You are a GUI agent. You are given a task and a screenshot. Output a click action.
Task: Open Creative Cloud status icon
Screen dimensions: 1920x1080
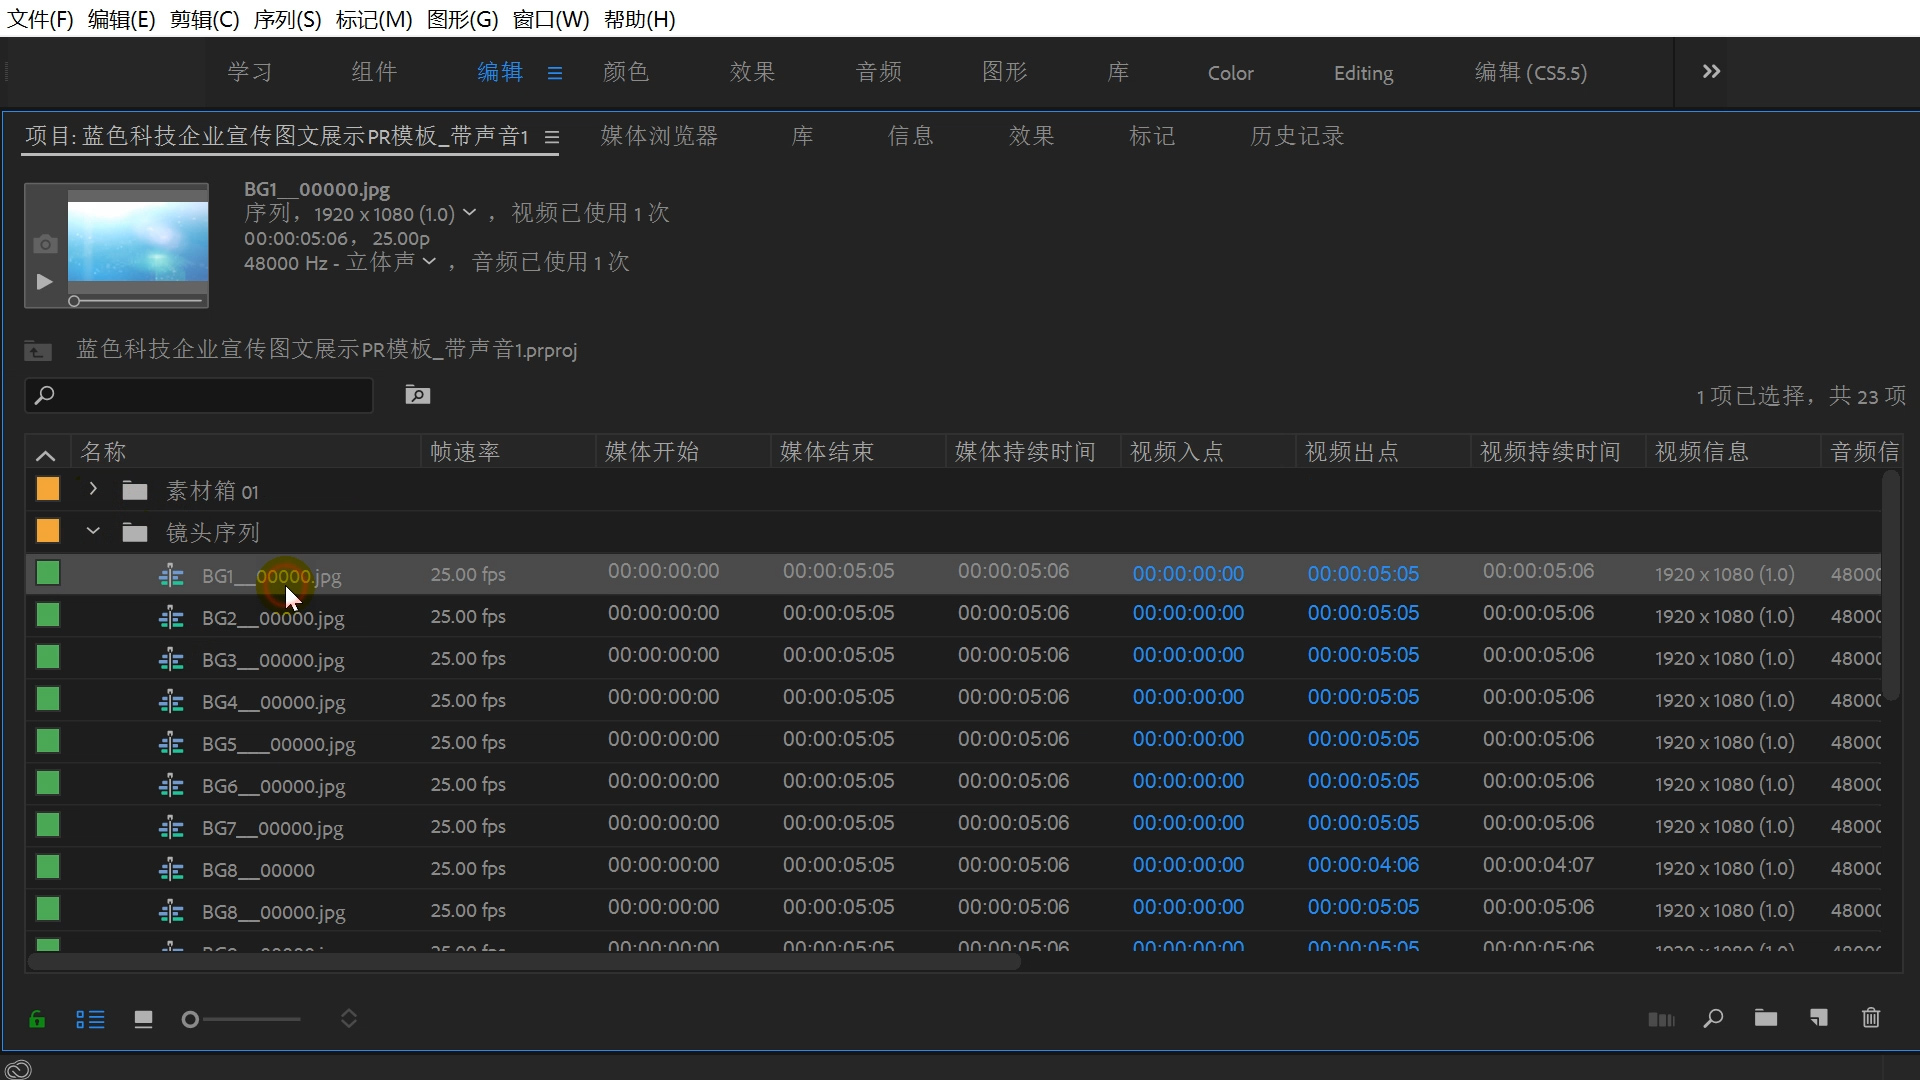(x=18, y=1069)
